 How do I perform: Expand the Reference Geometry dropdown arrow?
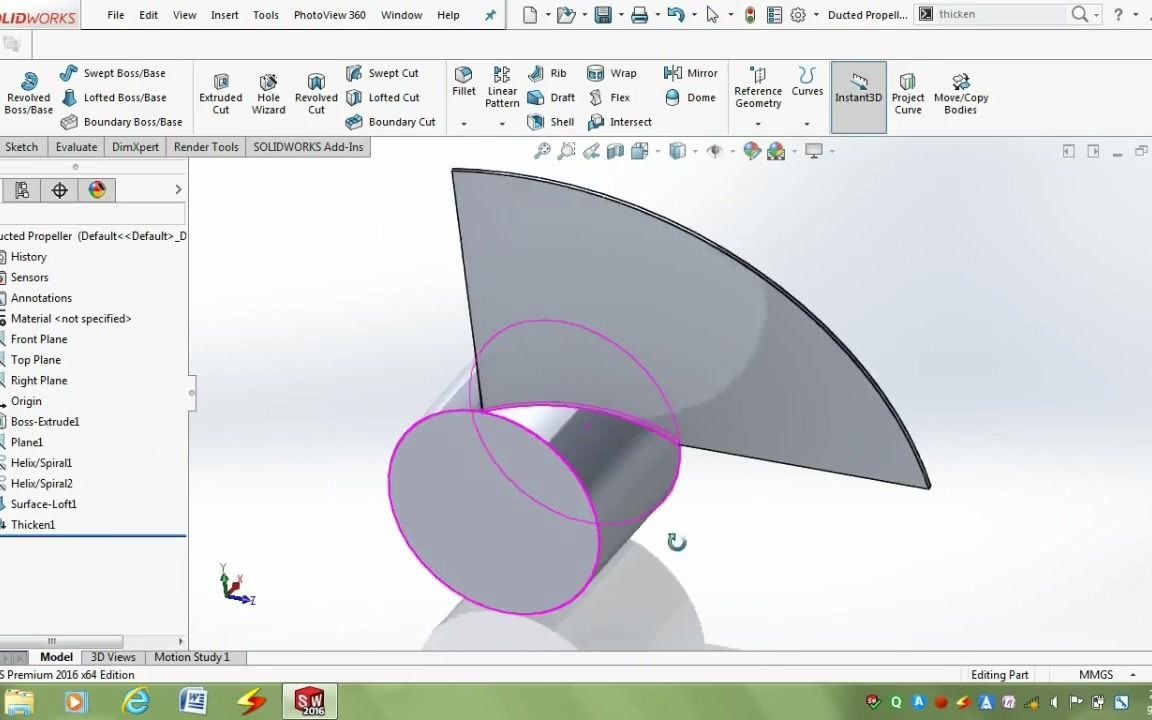[x=757, y=121]
